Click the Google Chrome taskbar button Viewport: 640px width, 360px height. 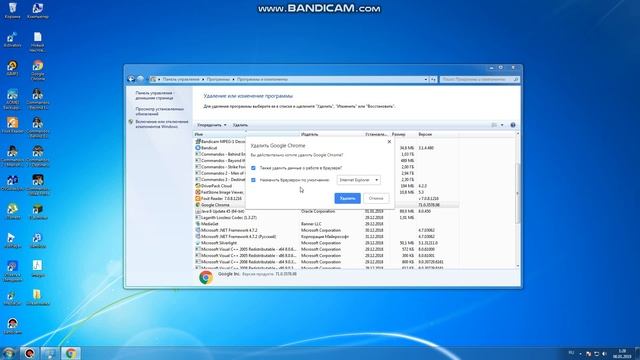point(71,353)
